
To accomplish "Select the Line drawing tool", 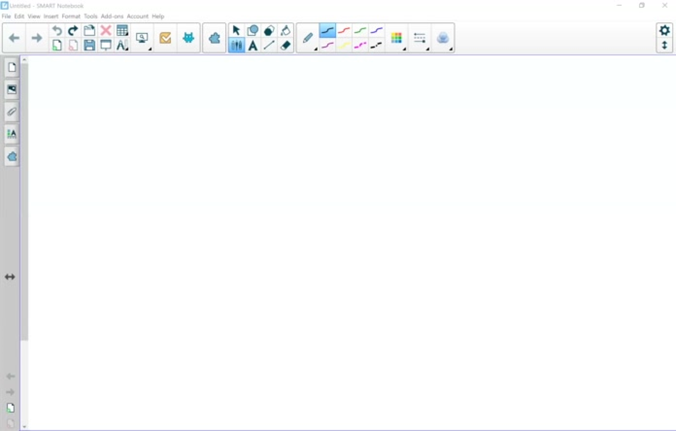I will pyautogui.click(x=269, y=45).
